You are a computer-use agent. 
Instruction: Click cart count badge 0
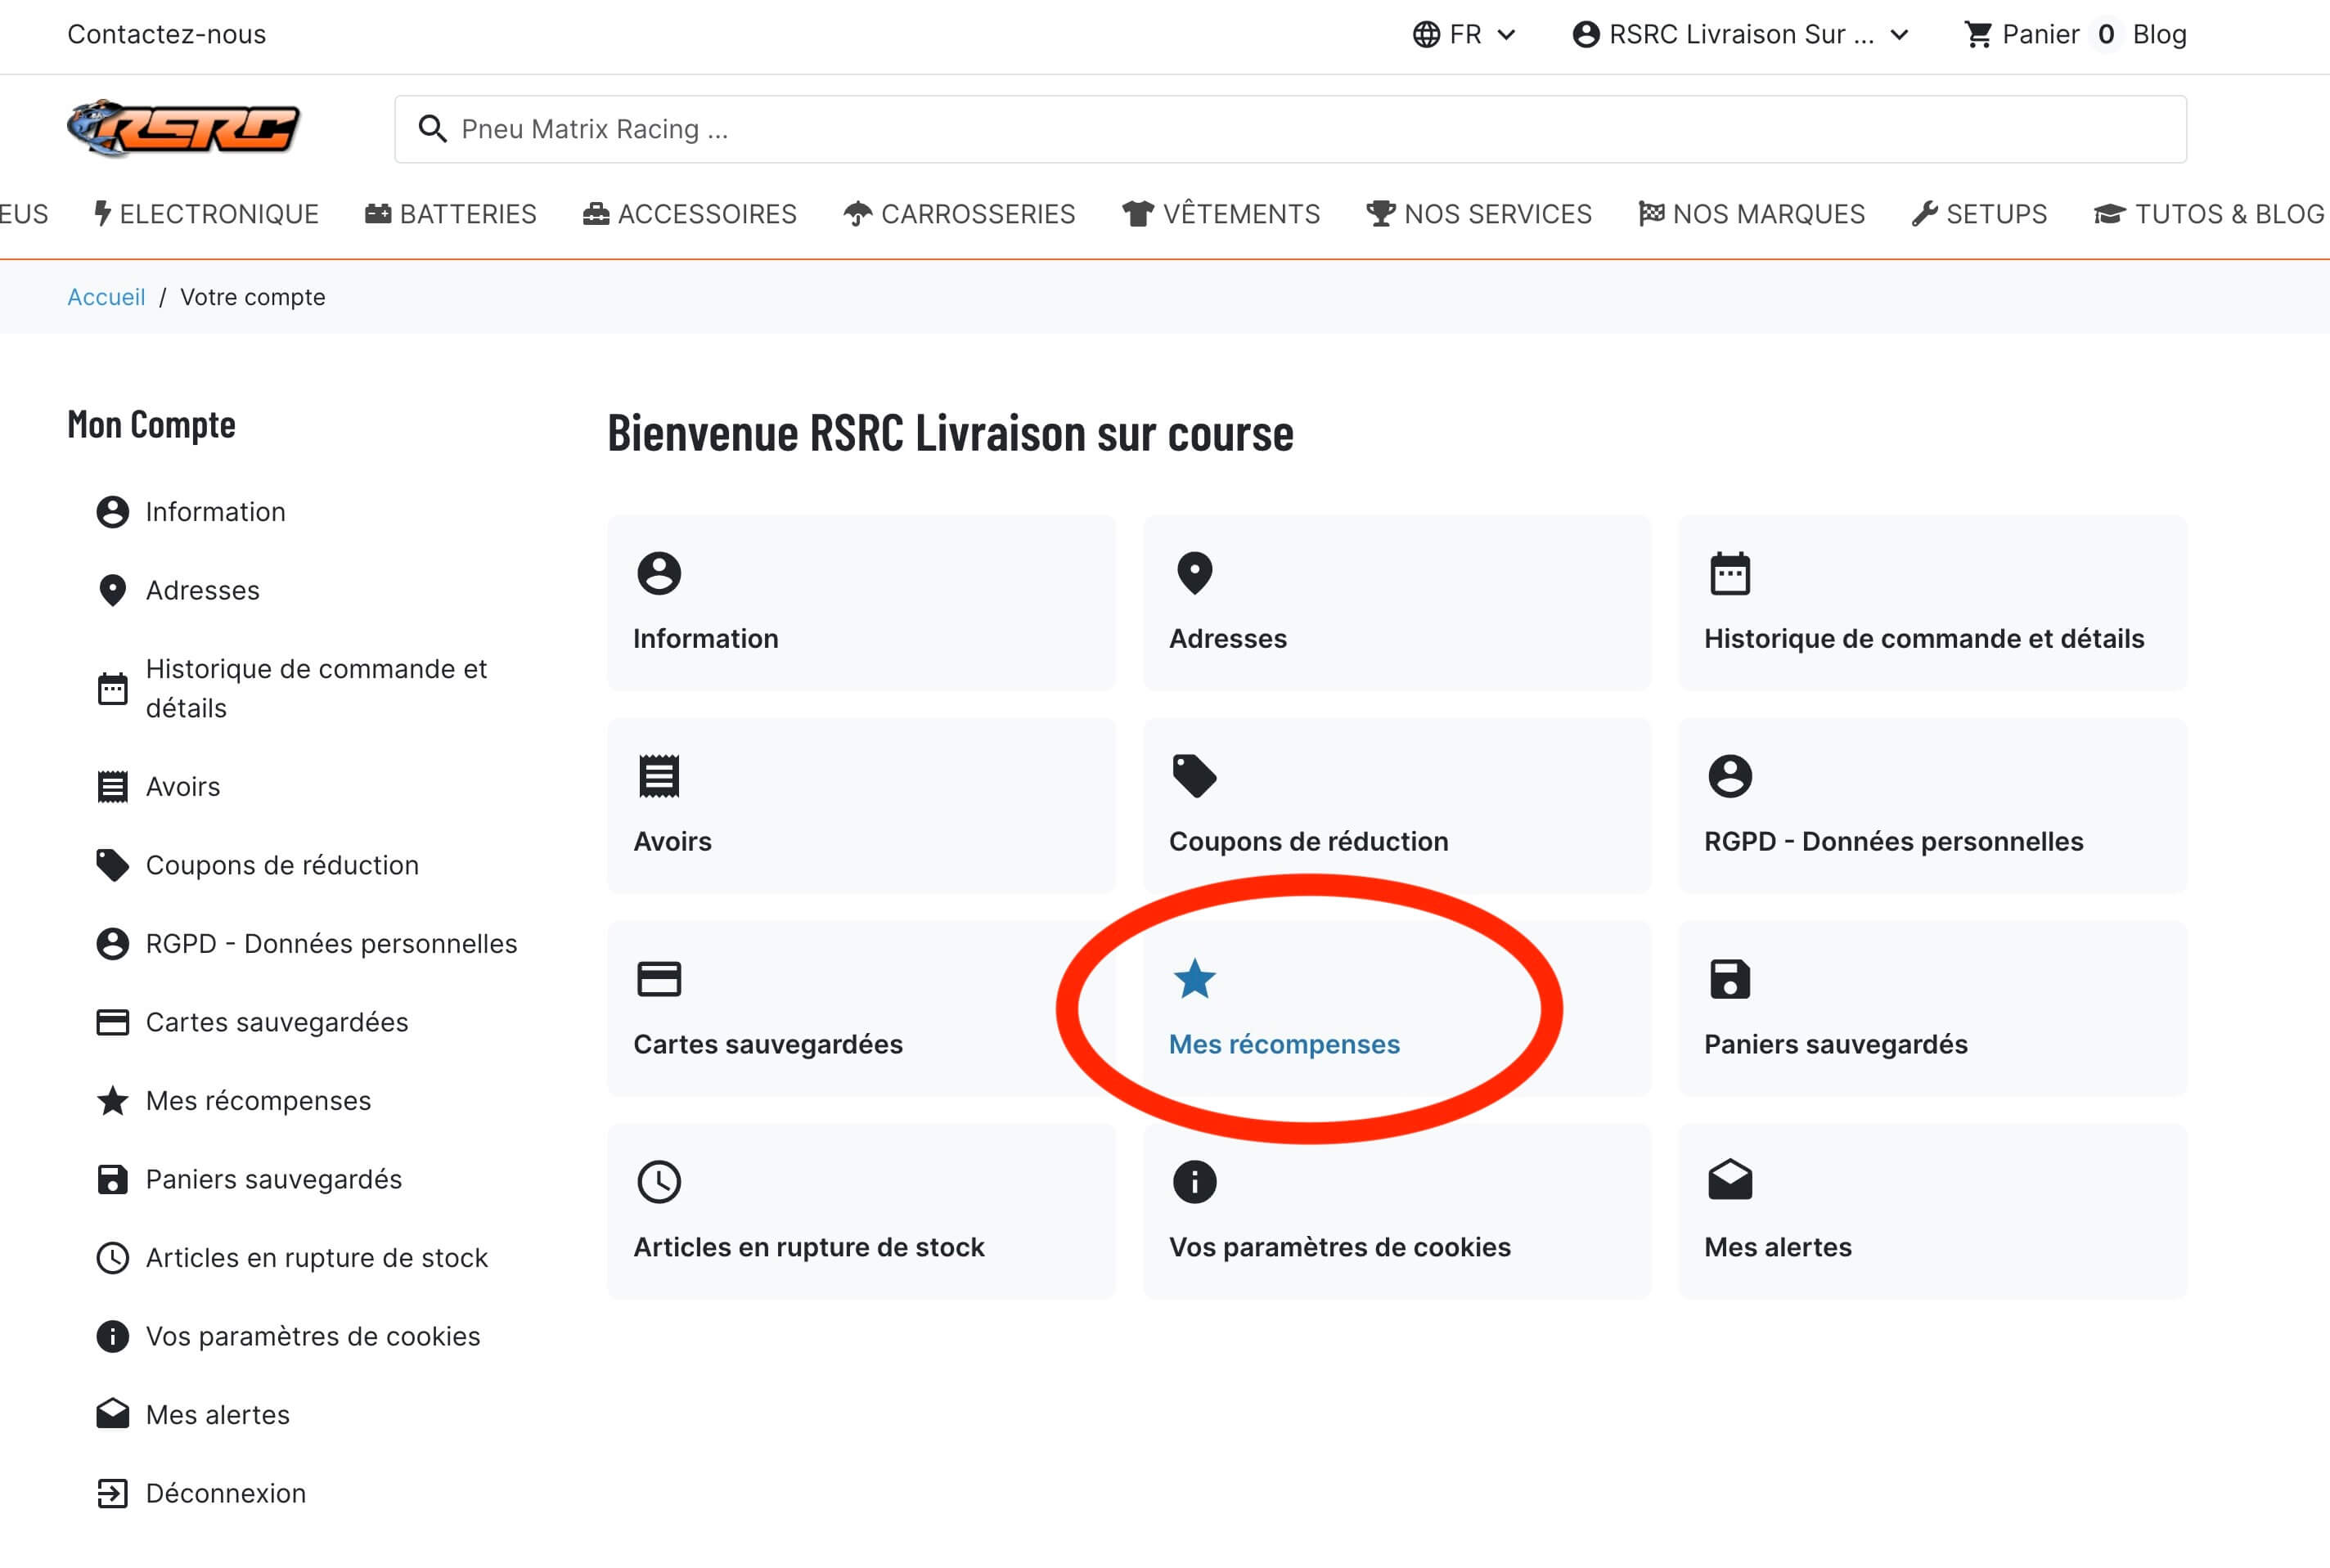[x=2106, y=35]
